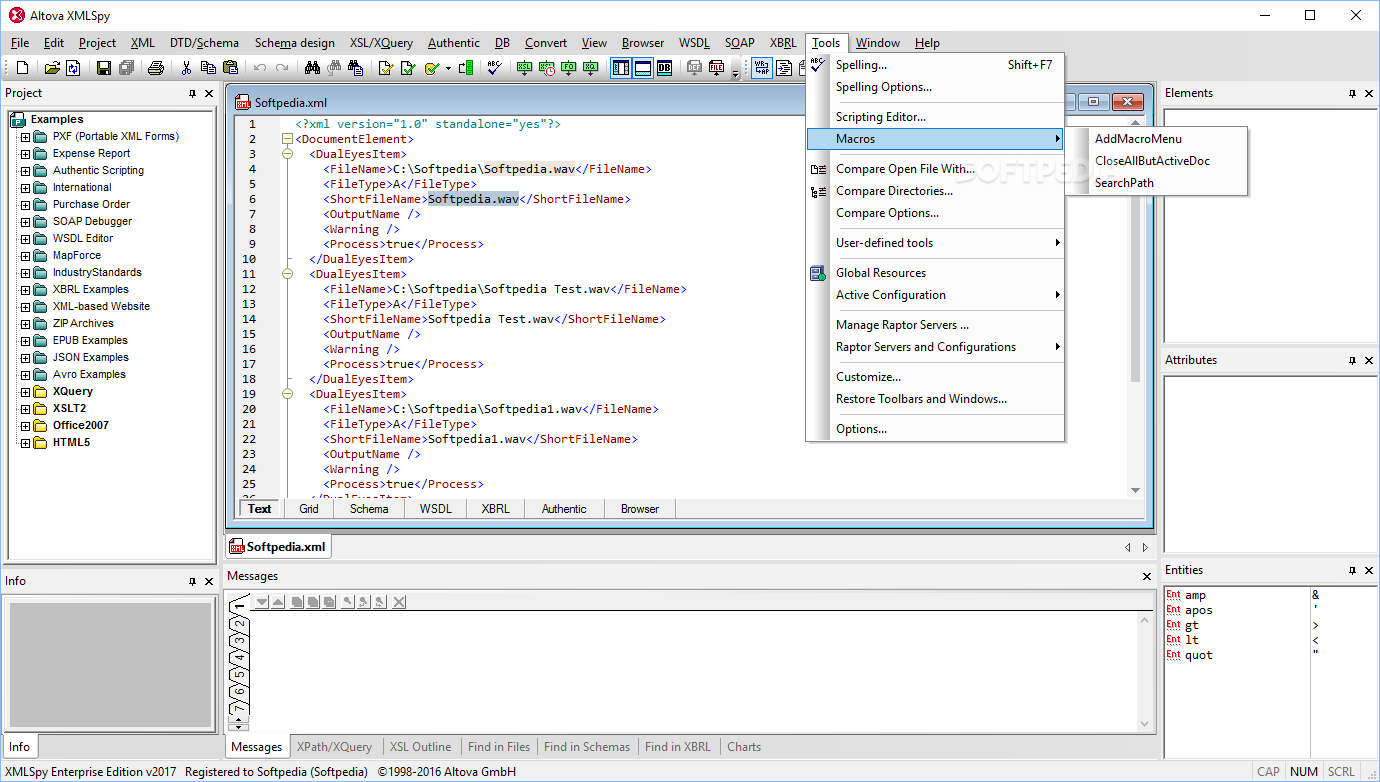Click the Print toolbar icon

(156, 68)
